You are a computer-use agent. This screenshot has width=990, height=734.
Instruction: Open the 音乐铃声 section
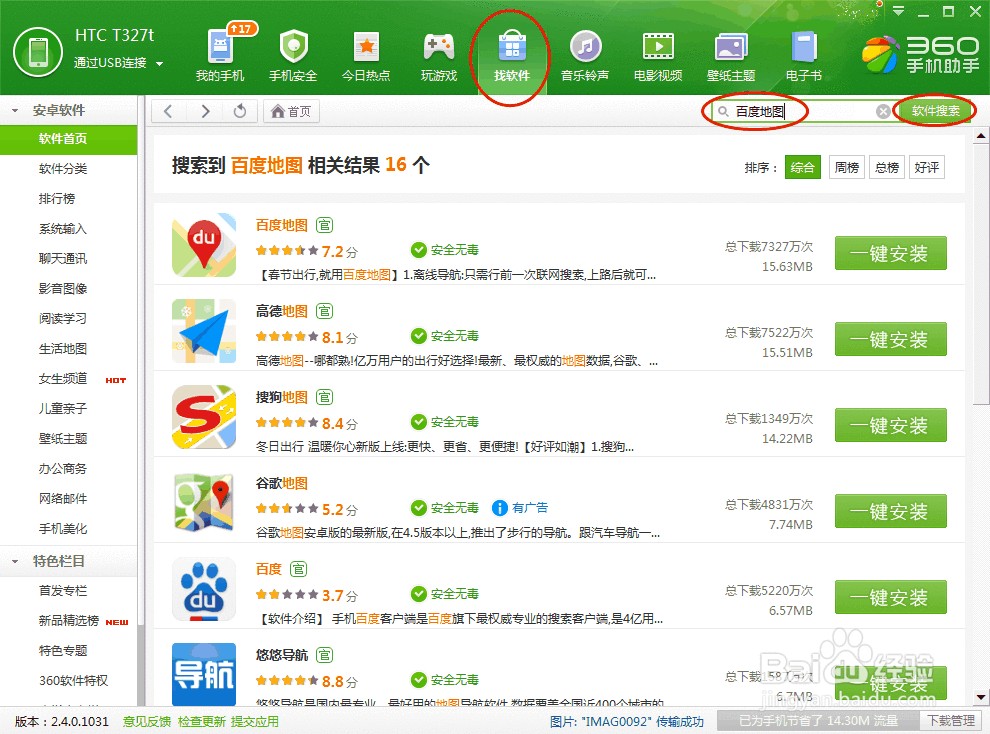(x=585, y=55)
